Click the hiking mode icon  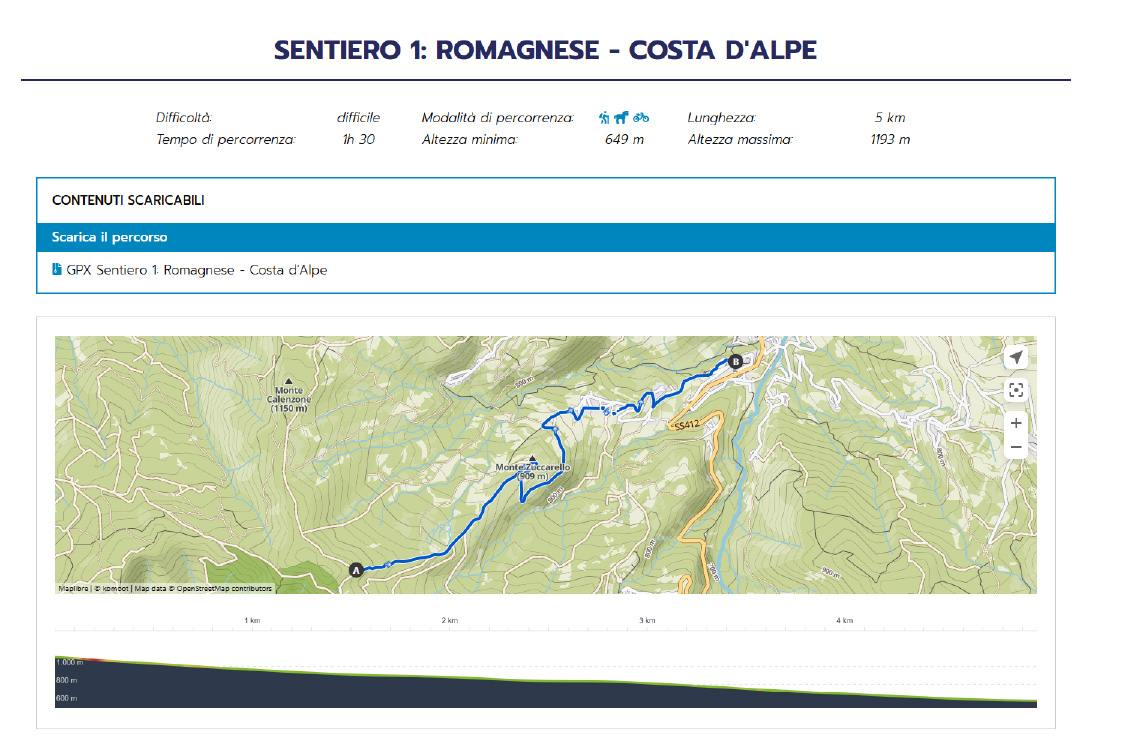pos(604,117)
